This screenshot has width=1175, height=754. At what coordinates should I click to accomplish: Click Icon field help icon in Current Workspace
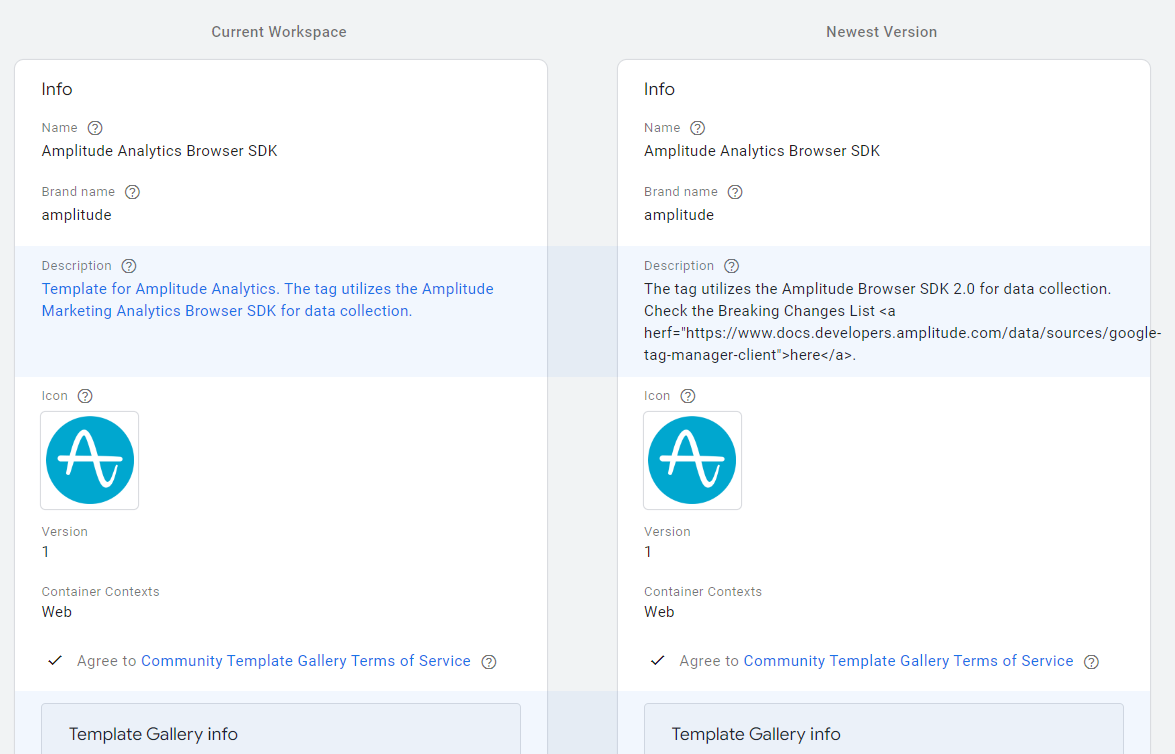[85, 396]
